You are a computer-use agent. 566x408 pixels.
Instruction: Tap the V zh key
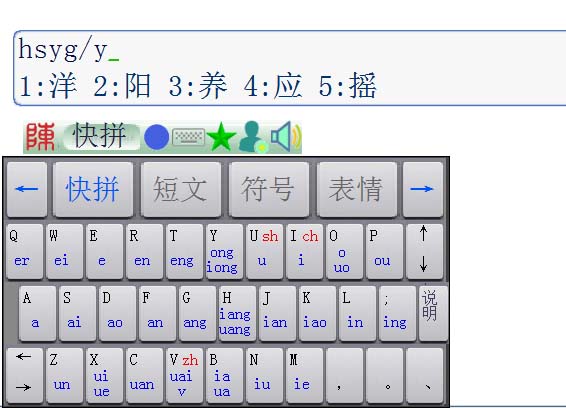pyautogui.click(x=184, y=376)
